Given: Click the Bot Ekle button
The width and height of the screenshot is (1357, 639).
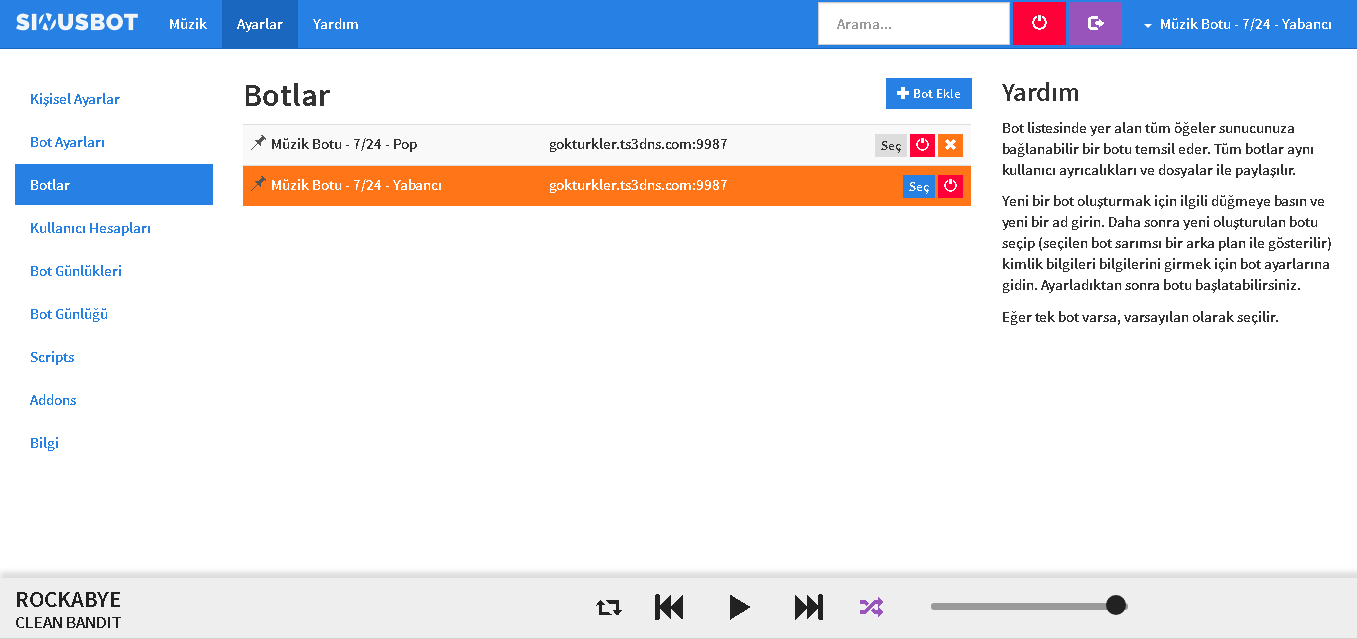Looking at the screenshot, I should pyautogui.click(x=929, y=94).
